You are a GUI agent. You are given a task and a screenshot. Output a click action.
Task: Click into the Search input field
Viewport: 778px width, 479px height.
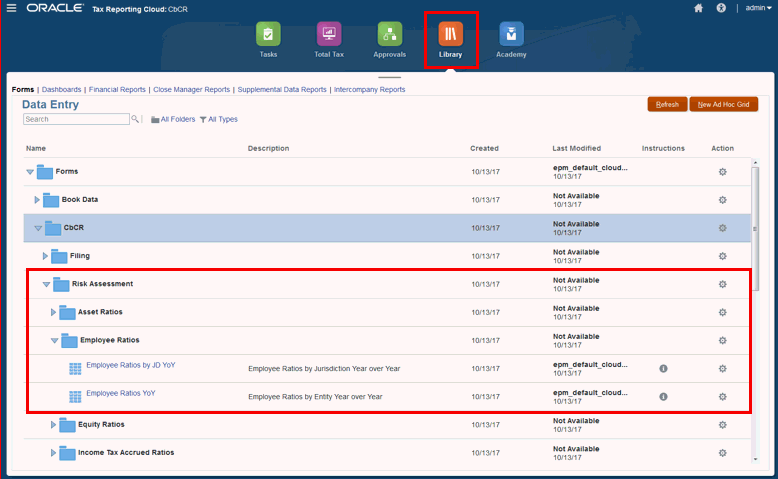pyautogui.click(x=76, y=119)
